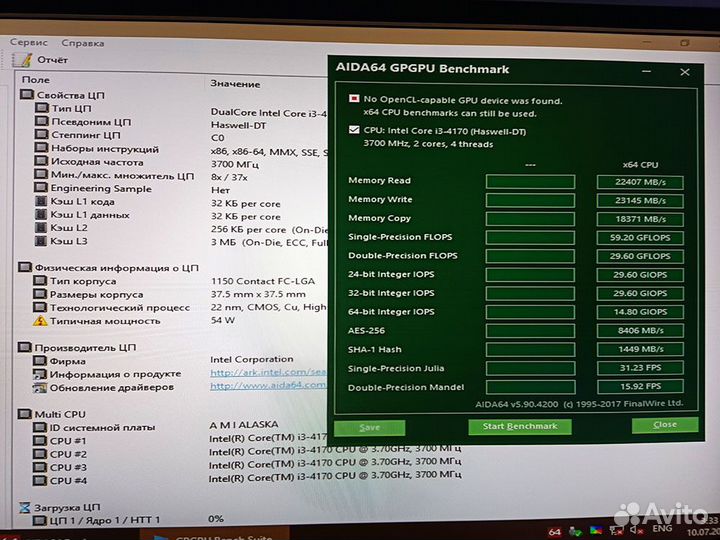Click the Отчёт report toolbar button

pyautogui.click(x=40, y=60)
